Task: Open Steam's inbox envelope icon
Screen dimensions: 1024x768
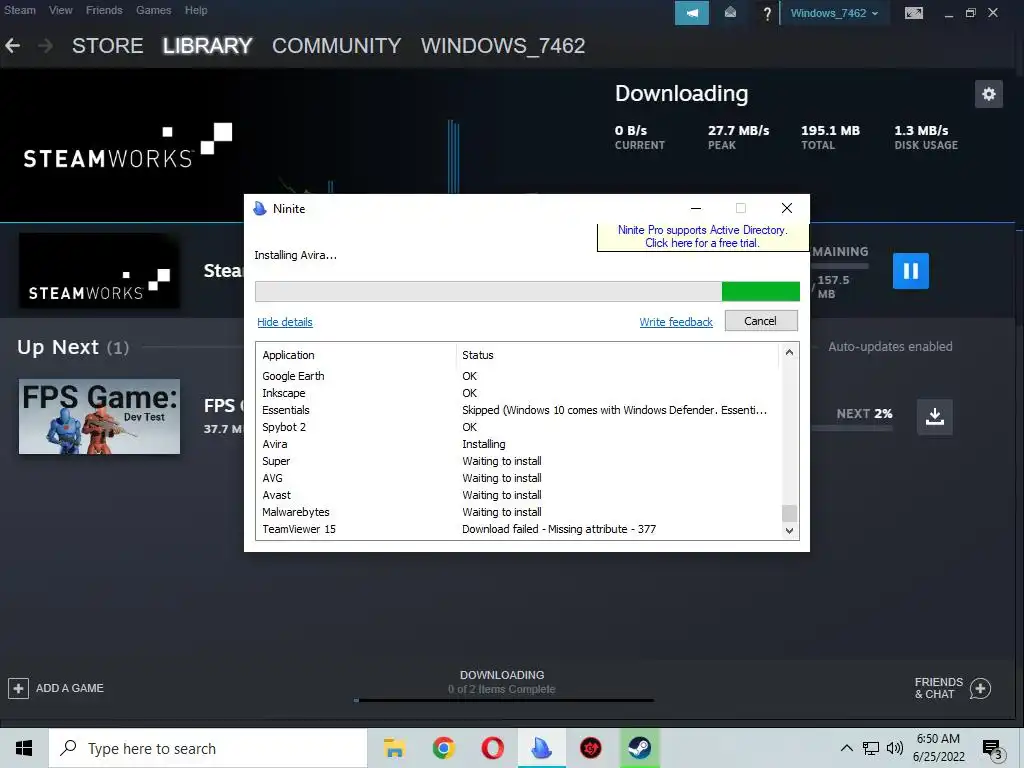Action: 730,13
